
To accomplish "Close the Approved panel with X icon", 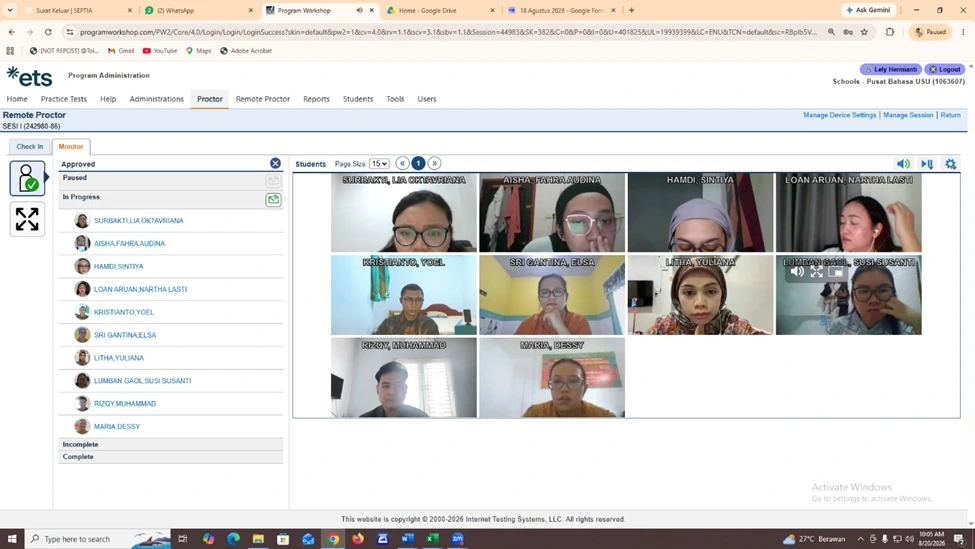I will click(x=275, y=164).
